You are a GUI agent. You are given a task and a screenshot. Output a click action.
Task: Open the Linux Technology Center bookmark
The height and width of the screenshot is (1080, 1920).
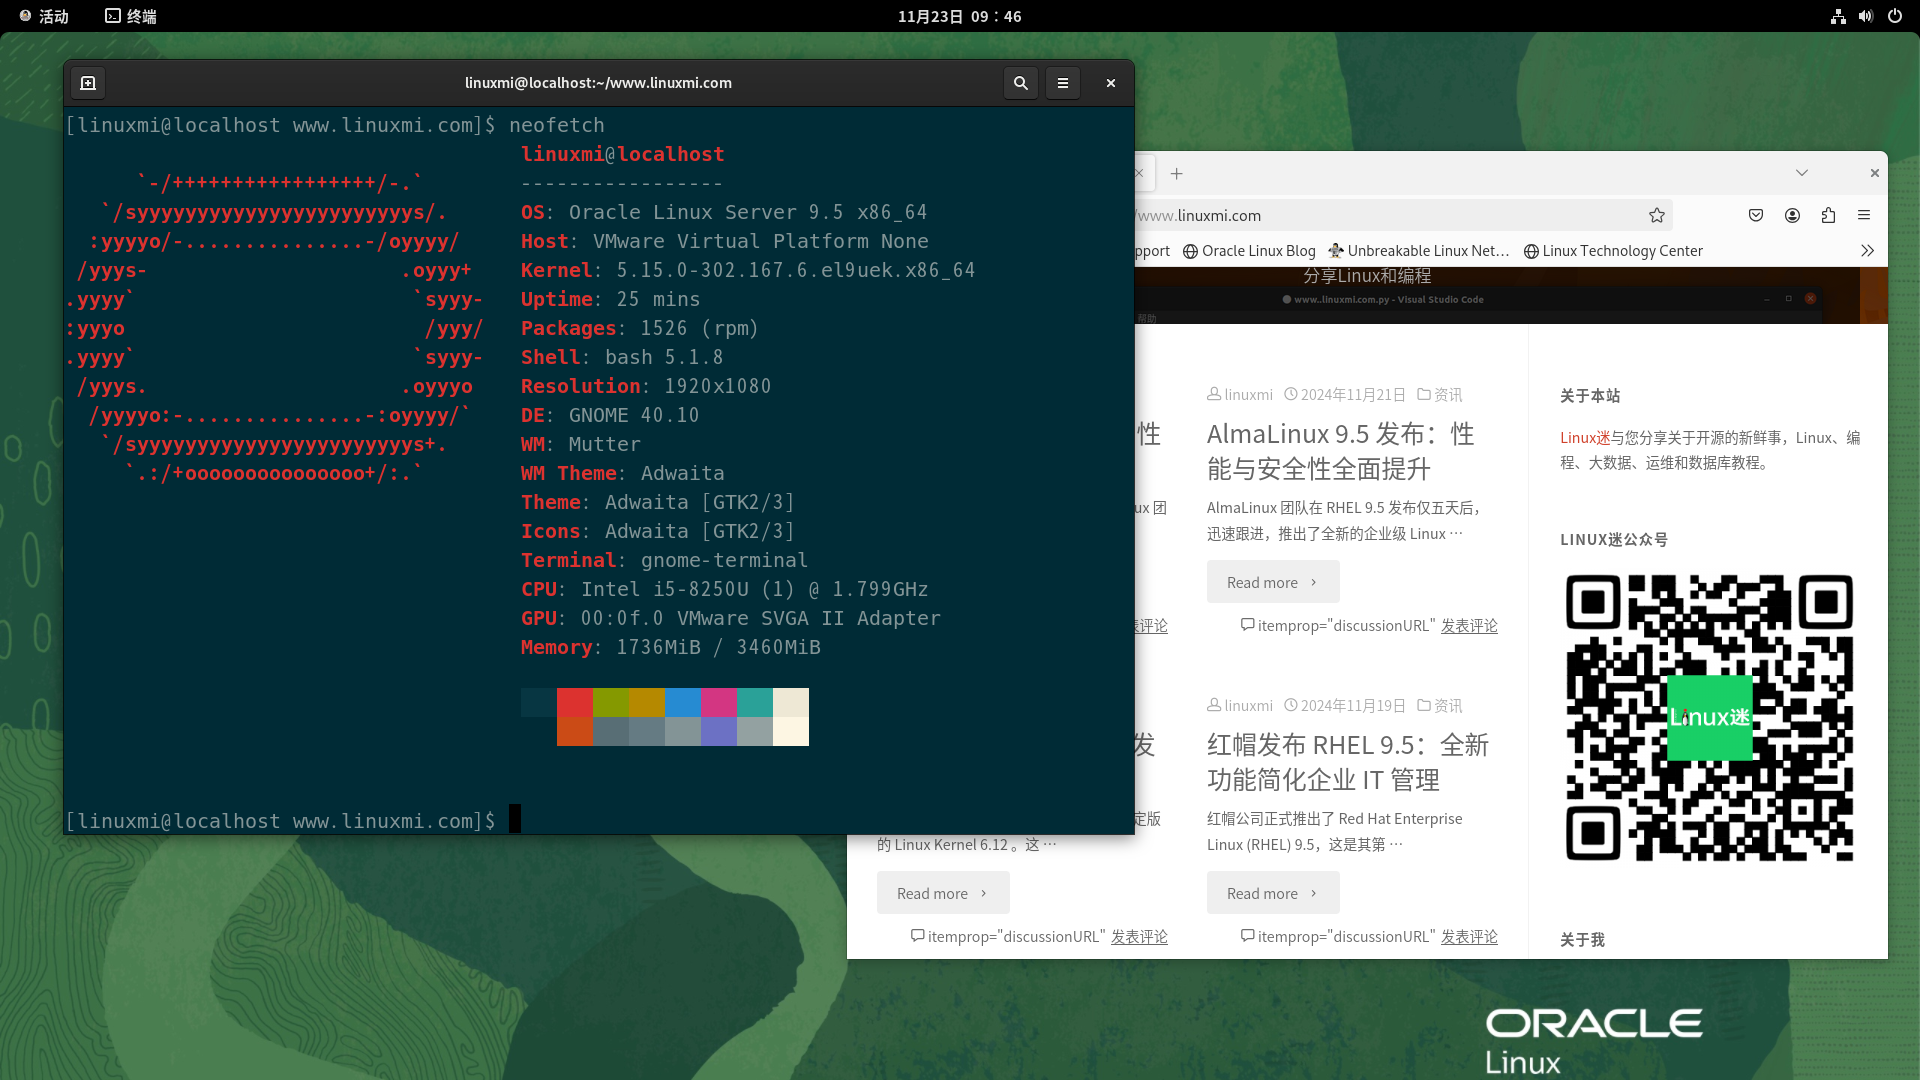1613,251
